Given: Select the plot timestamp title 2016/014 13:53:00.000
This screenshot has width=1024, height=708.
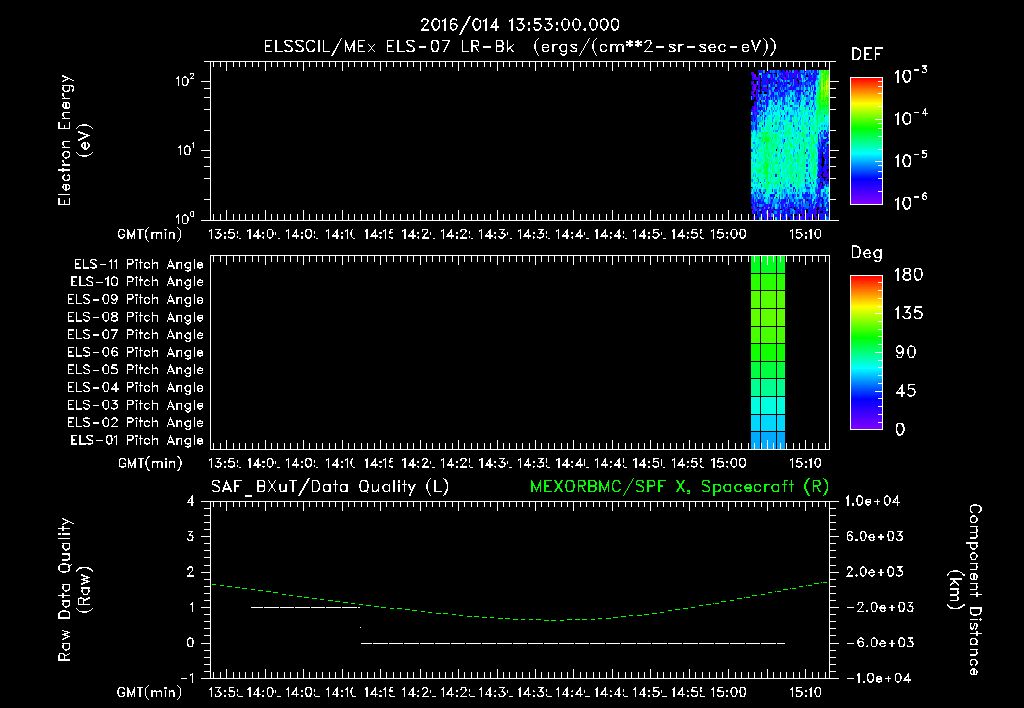Looking at the screenshot, I should tap(520, 25).
